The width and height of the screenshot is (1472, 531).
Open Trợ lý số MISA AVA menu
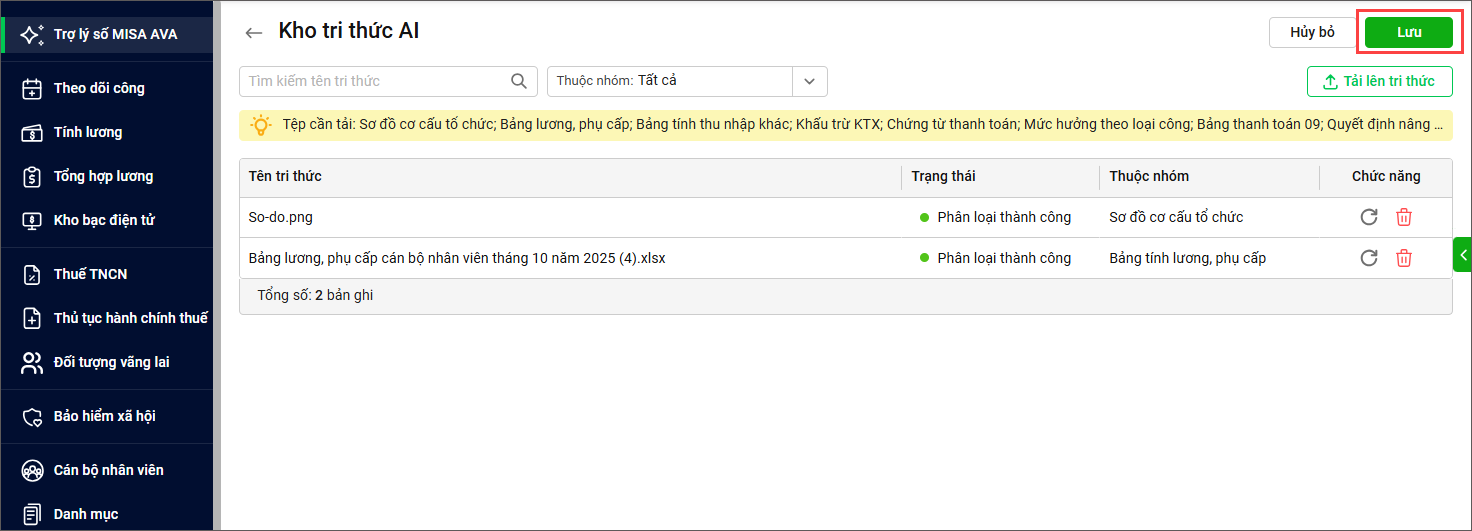click(x=115, y=34)
